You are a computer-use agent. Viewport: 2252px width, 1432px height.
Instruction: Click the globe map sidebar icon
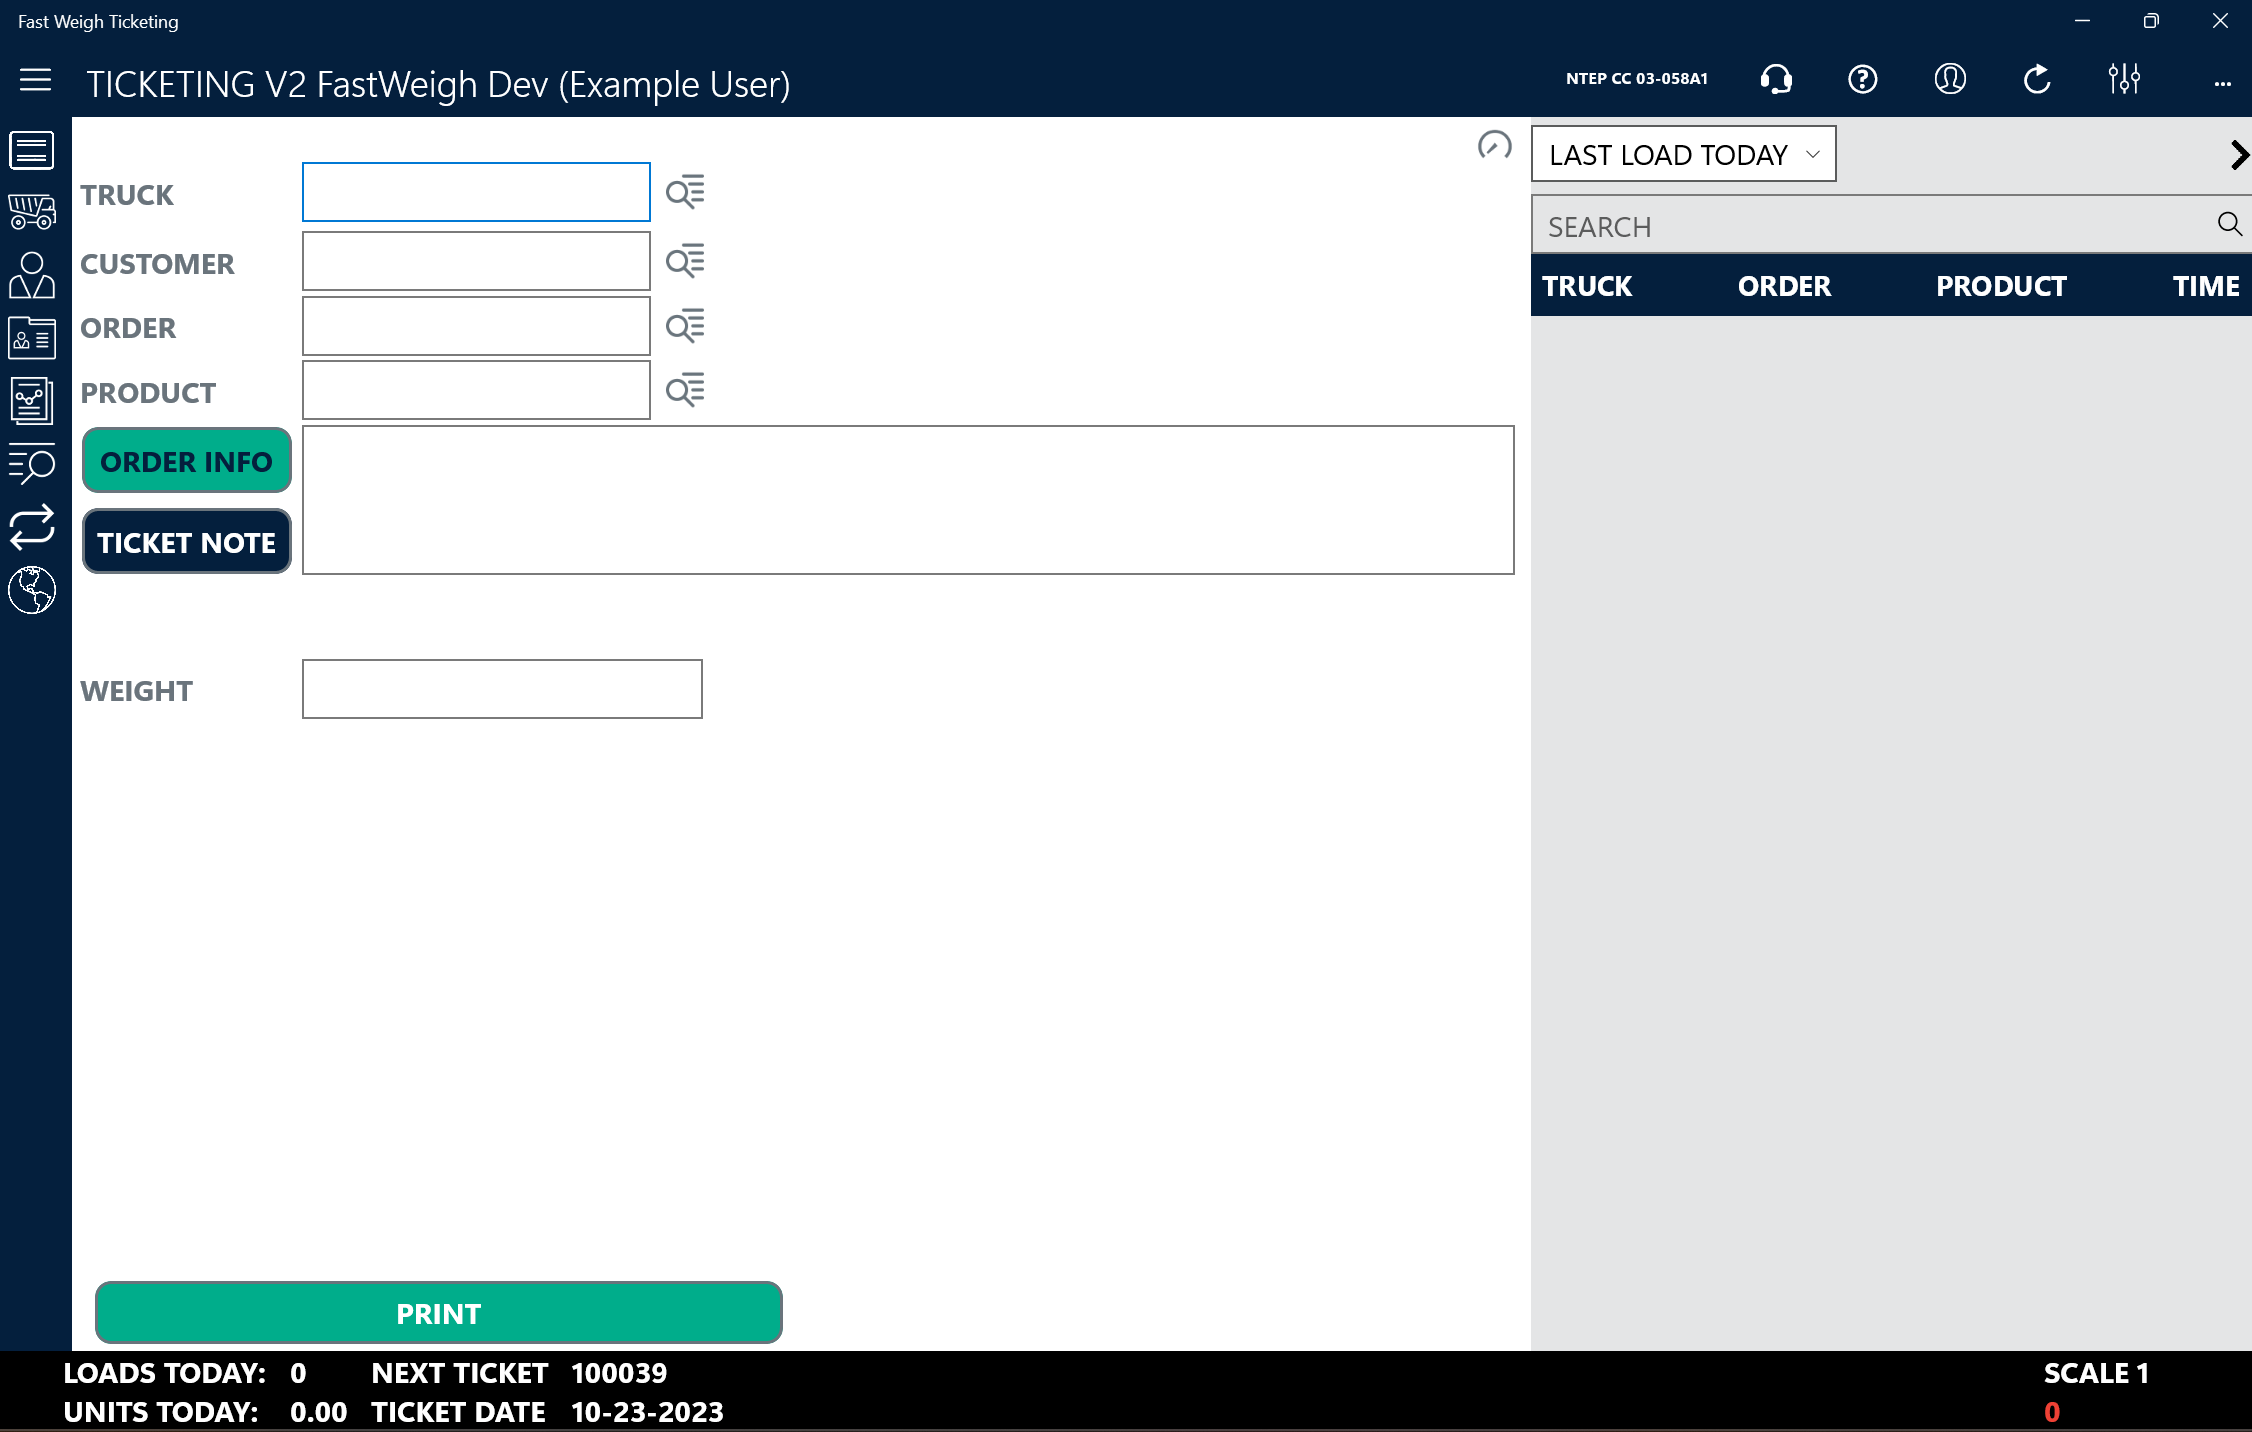point(32,590)
